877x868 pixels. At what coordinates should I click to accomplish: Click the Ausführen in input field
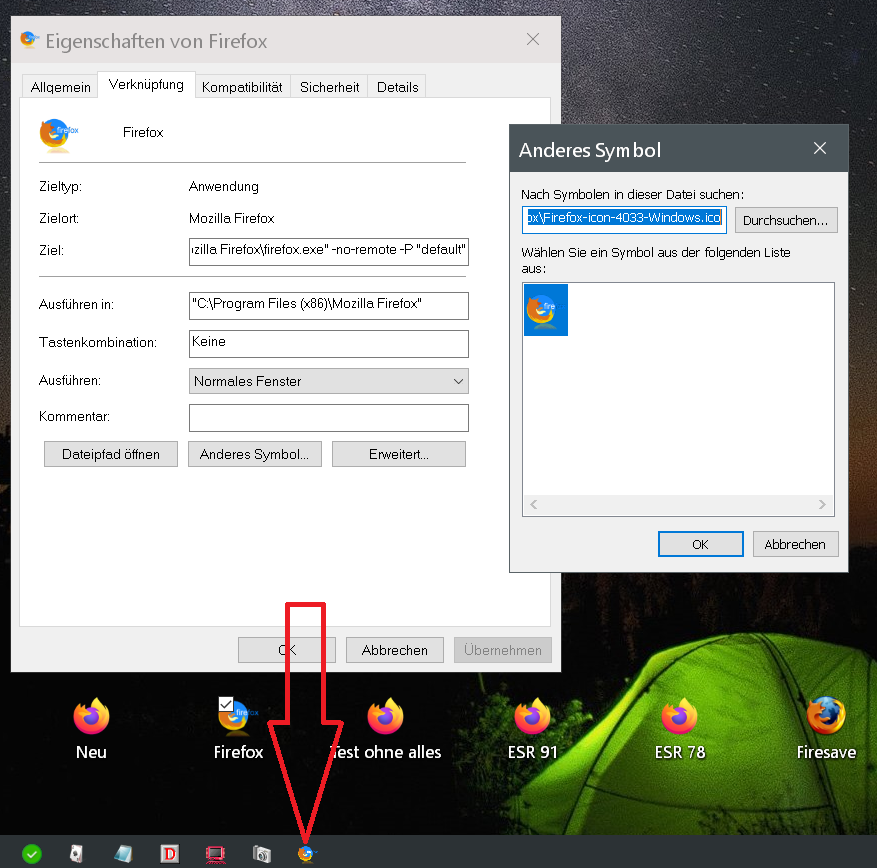point(329,305)
